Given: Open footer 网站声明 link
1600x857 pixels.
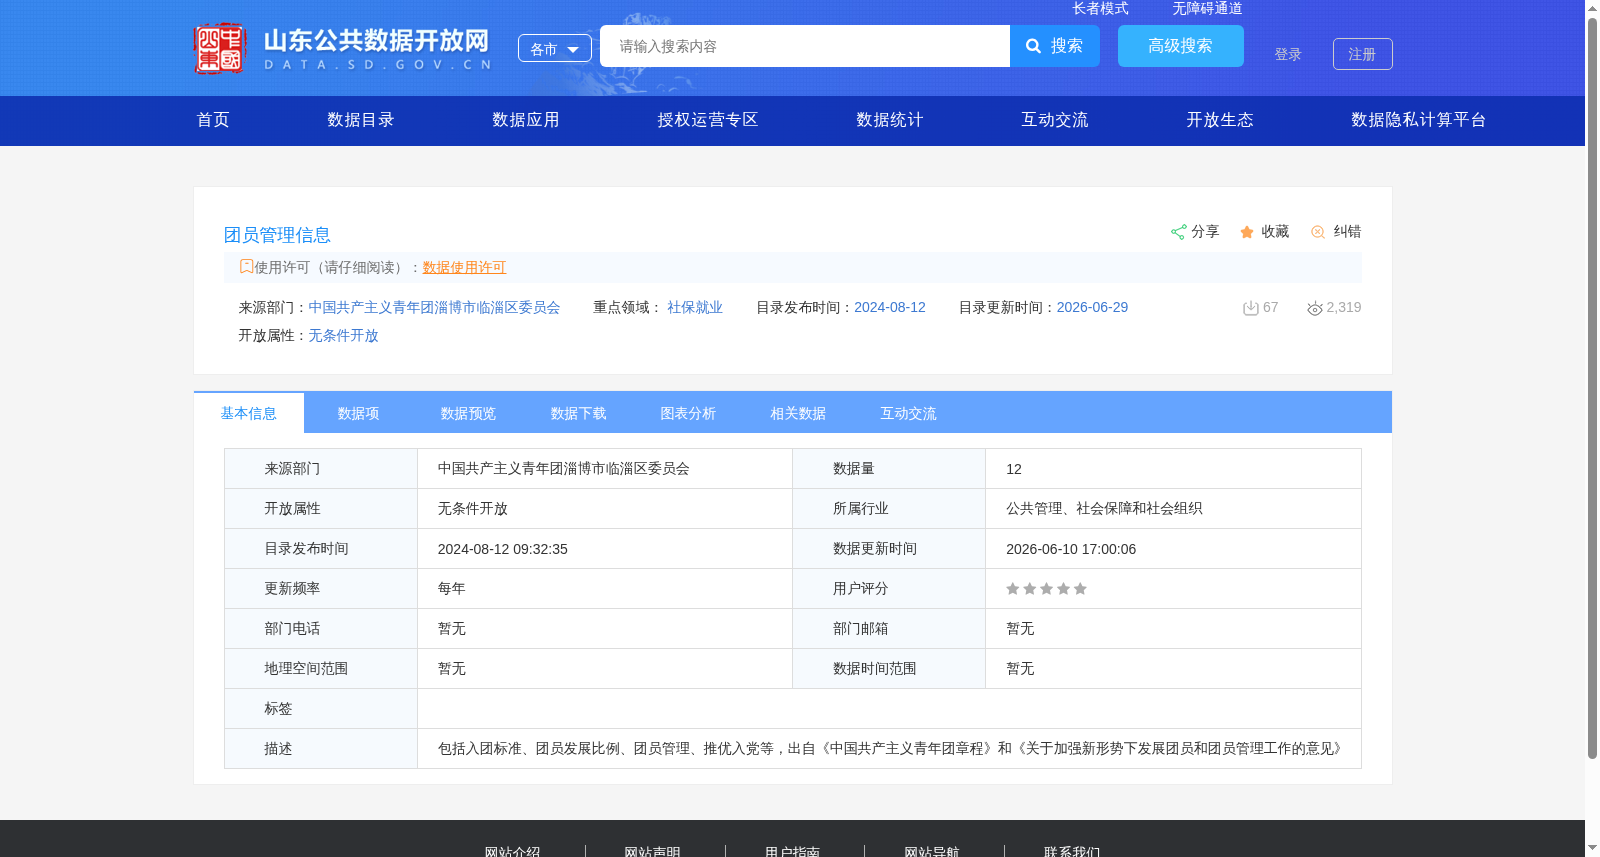Looking at the screenshot, I should pyautogui.click(x=652, y=851).
